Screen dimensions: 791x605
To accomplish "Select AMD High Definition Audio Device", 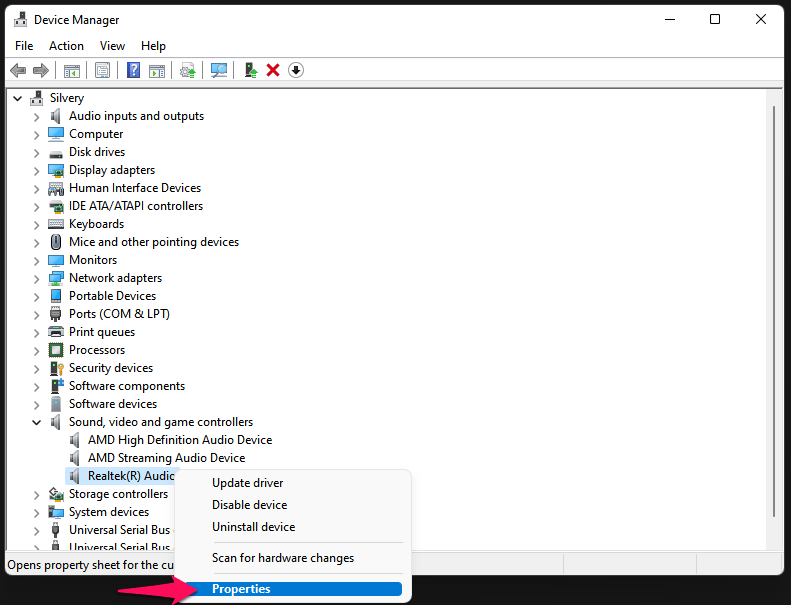I will click(179, 440).
